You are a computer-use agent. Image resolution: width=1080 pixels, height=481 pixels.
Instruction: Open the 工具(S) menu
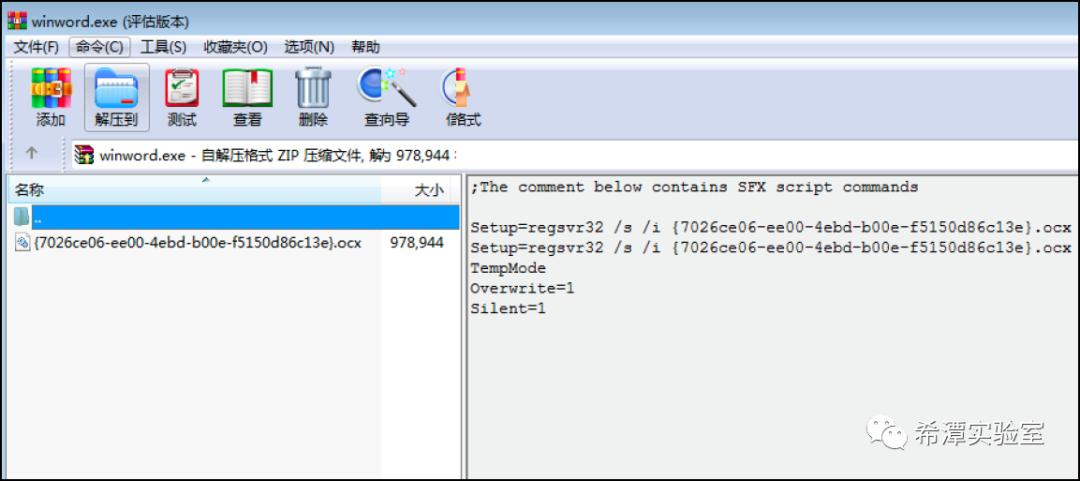163,47
